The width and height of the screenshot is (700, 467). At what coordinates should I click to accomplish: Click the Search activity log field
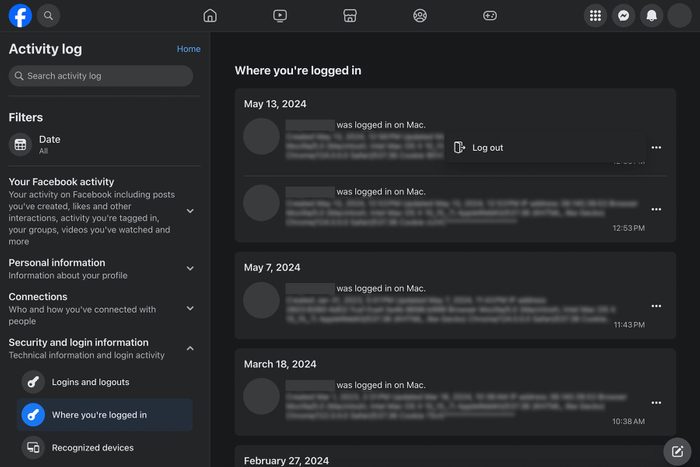[100, 76]
